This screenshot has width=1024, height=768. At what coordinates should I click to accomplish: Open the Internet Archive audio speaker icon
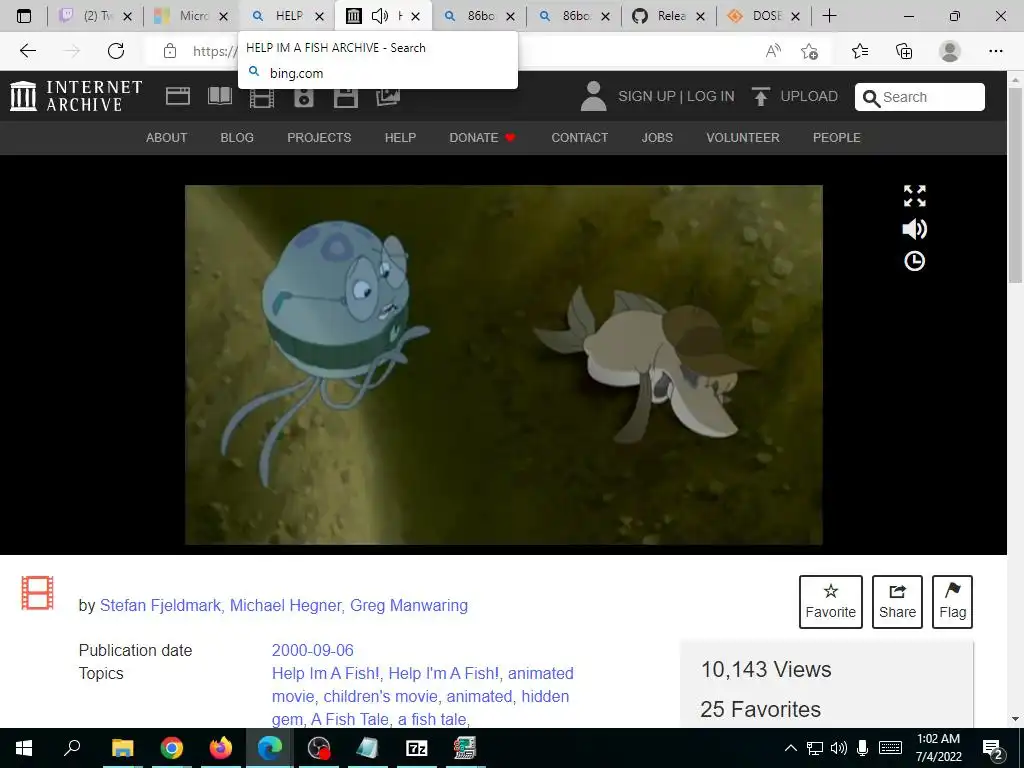(x=304, y=98)
